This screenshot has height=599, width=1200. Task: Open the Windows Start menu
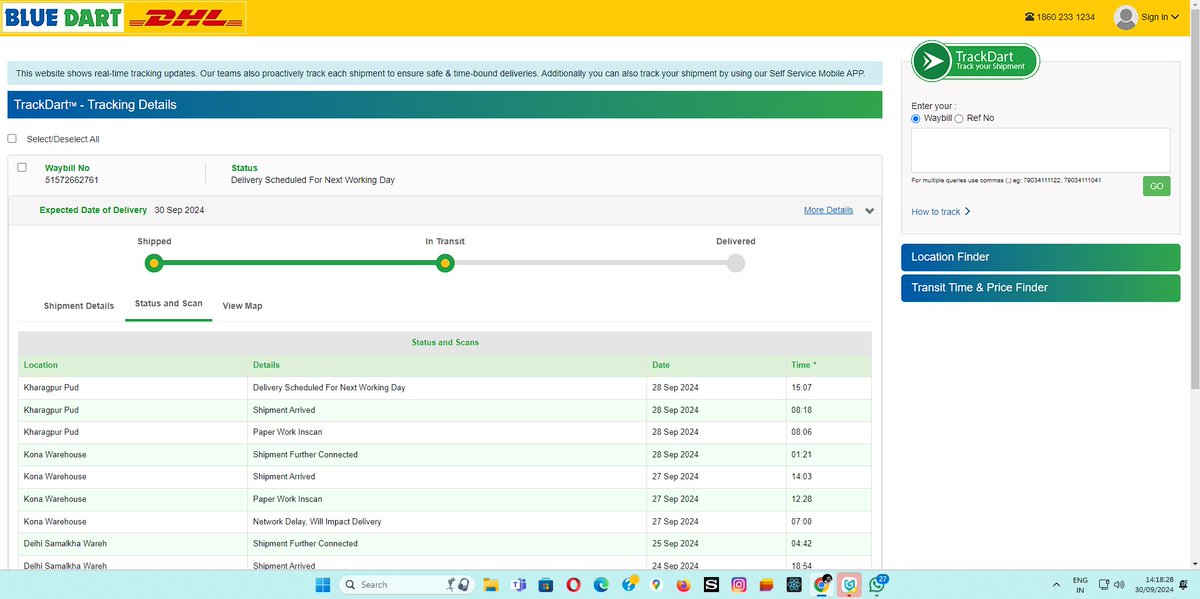click(322, 584)
